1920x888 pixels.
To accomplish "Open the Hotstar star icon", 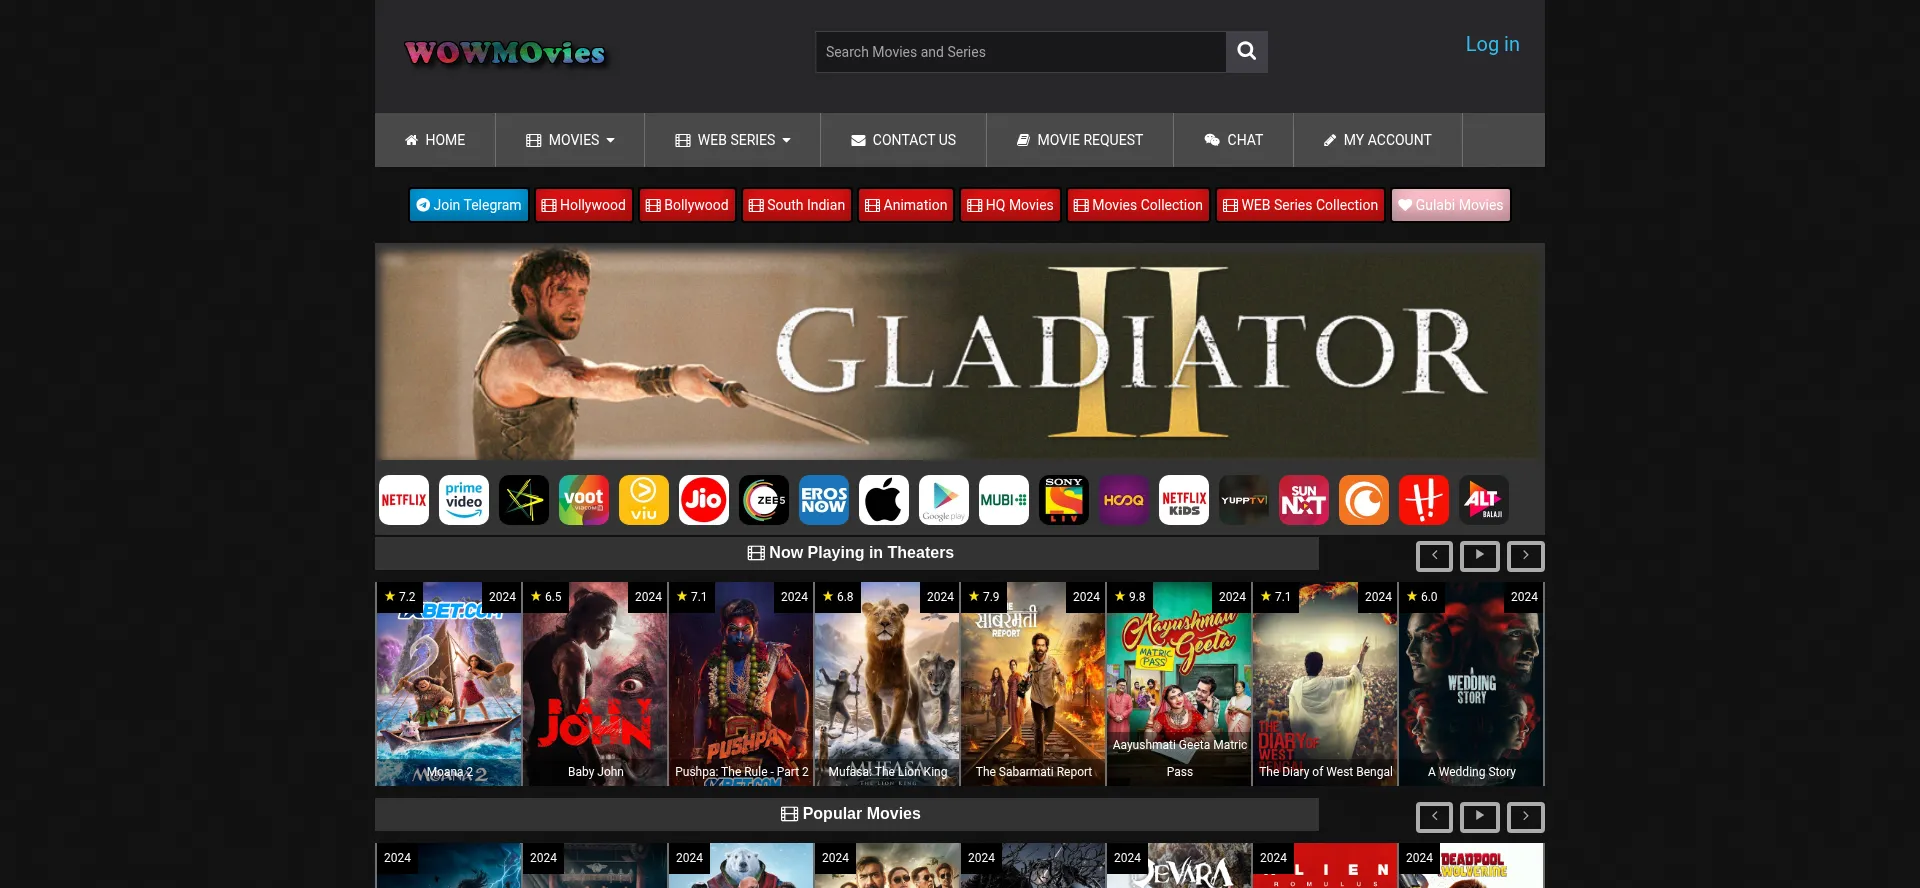I will click(524, 500).
